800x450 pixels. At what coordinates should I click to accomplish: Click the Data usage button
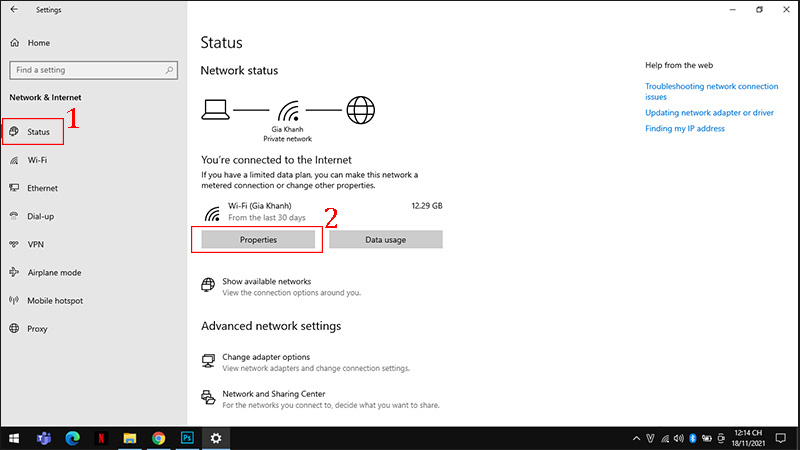pos(385,240)
